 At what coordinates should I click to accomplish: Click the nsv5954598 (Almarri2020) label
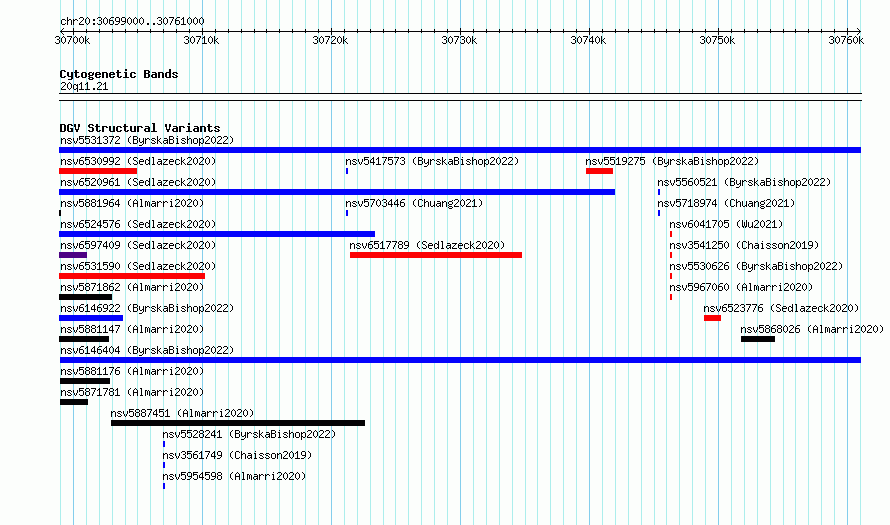(234, 476)
